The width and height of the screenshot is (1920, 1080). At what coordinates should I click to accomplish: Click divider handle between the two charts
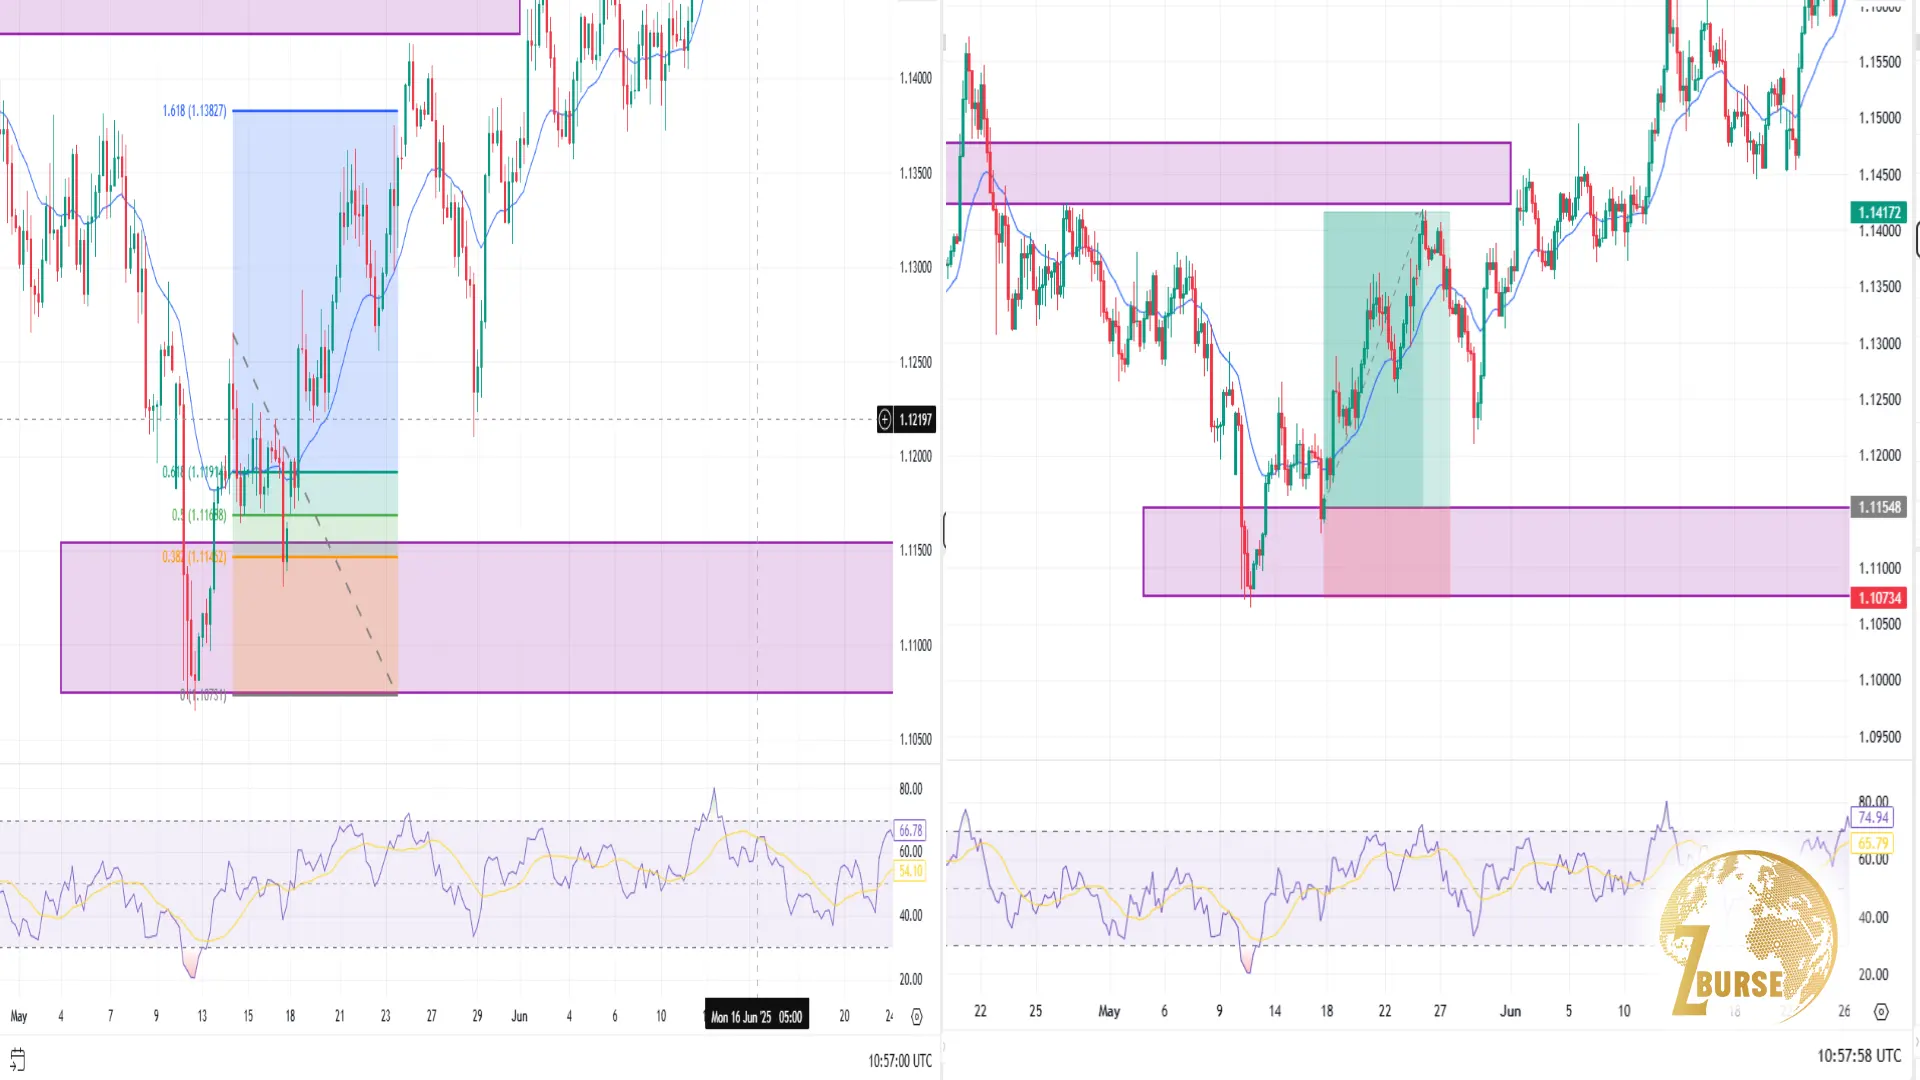pos(943,530)
